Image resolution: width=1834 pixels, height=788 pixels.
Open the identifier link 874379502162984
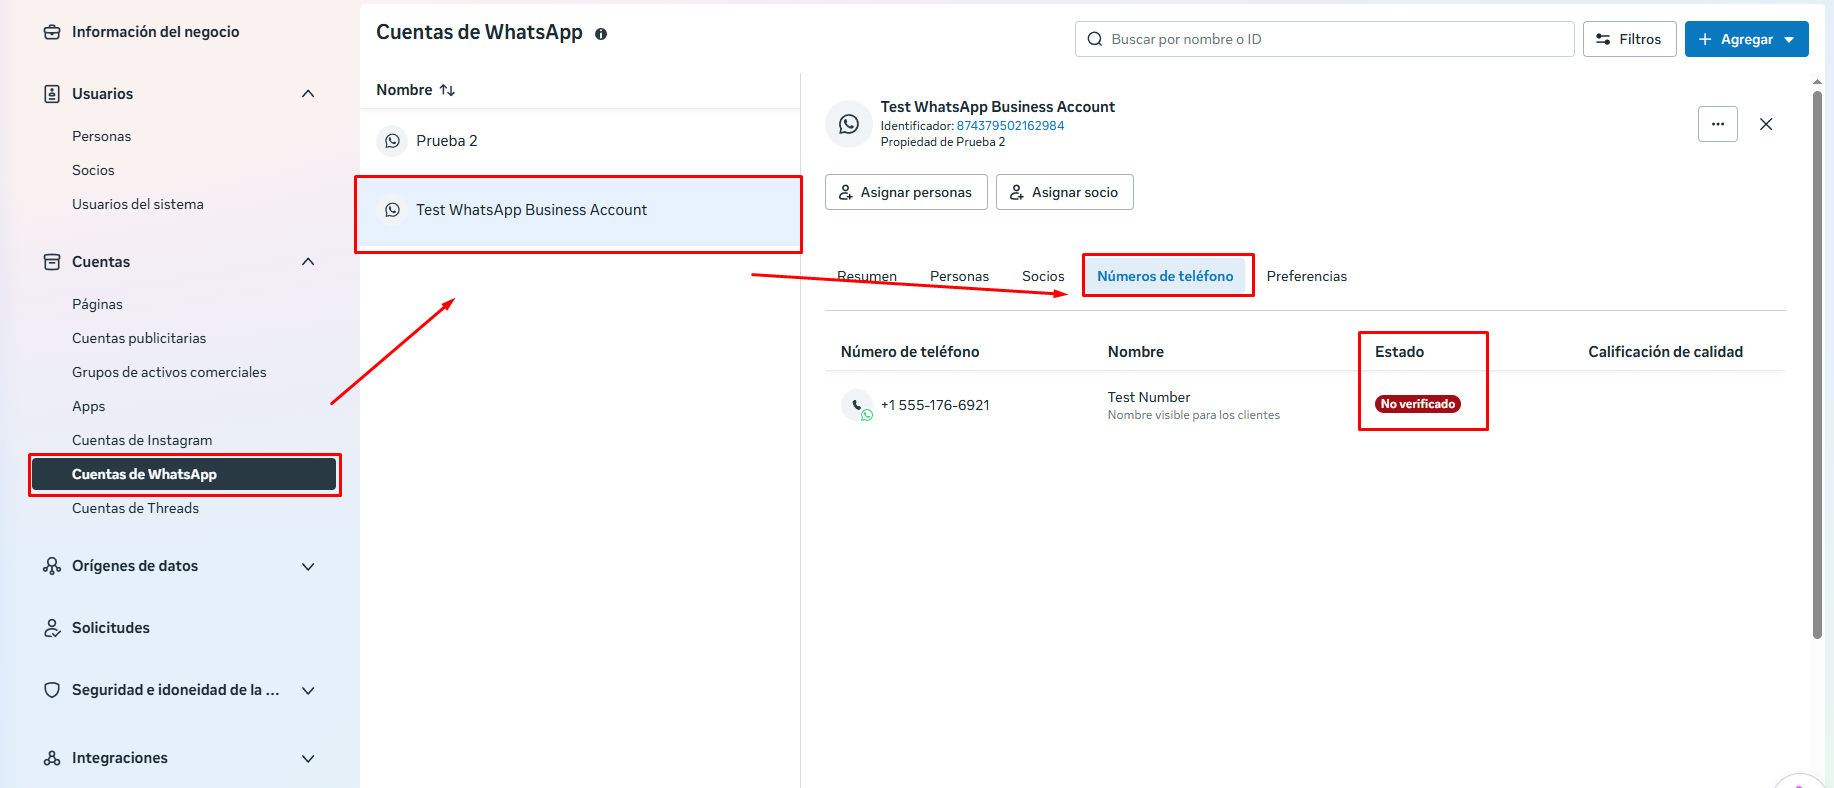click(1010, 126)
